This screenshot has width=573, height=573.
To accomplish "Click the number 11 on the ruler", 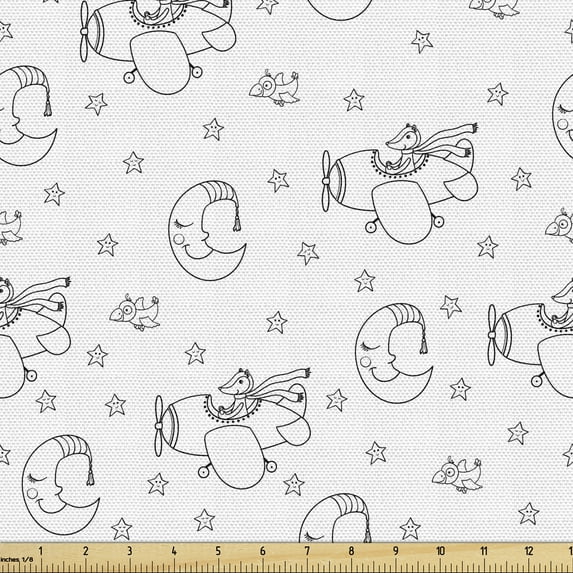I will click(484, 551).
